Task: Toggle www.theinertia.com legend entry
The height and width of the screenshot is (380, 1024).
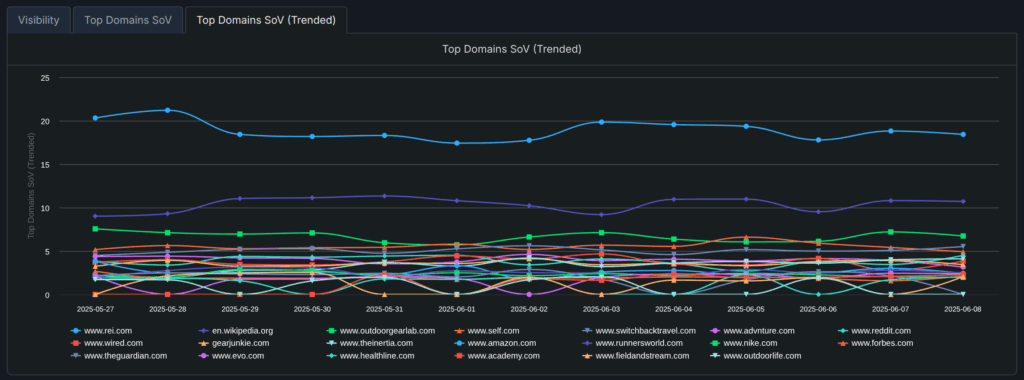Action: [369, 343]
